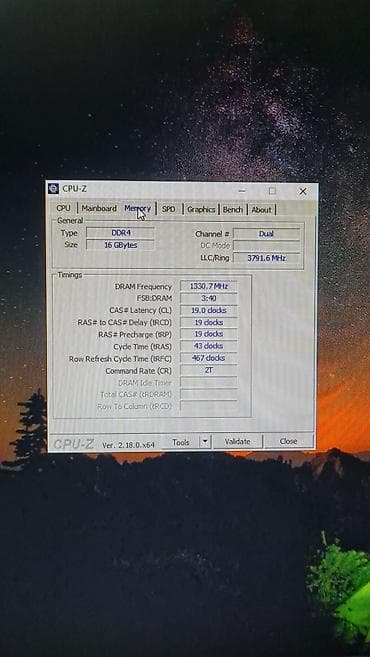Click the Channel # field Dual
The image size is (370, 657).
coord(267,234)
